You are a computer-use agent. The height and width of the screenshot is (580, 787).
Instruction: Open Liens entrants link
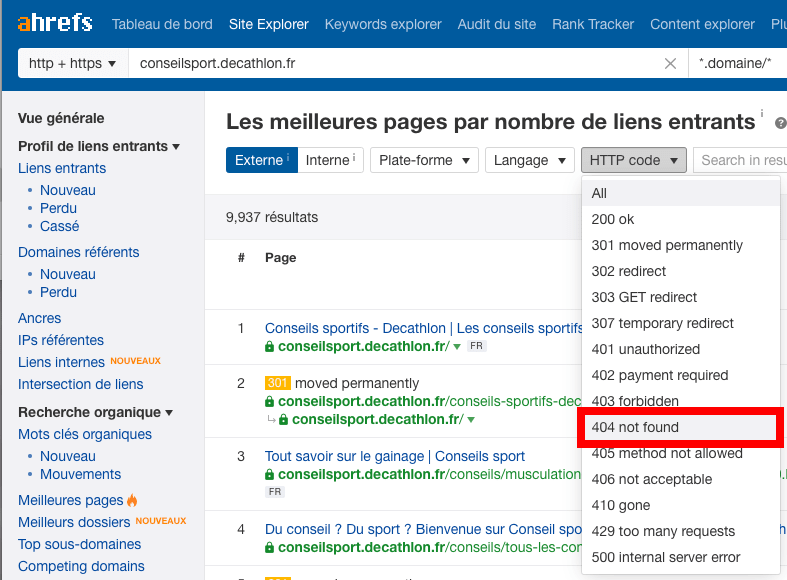(62, 168)
